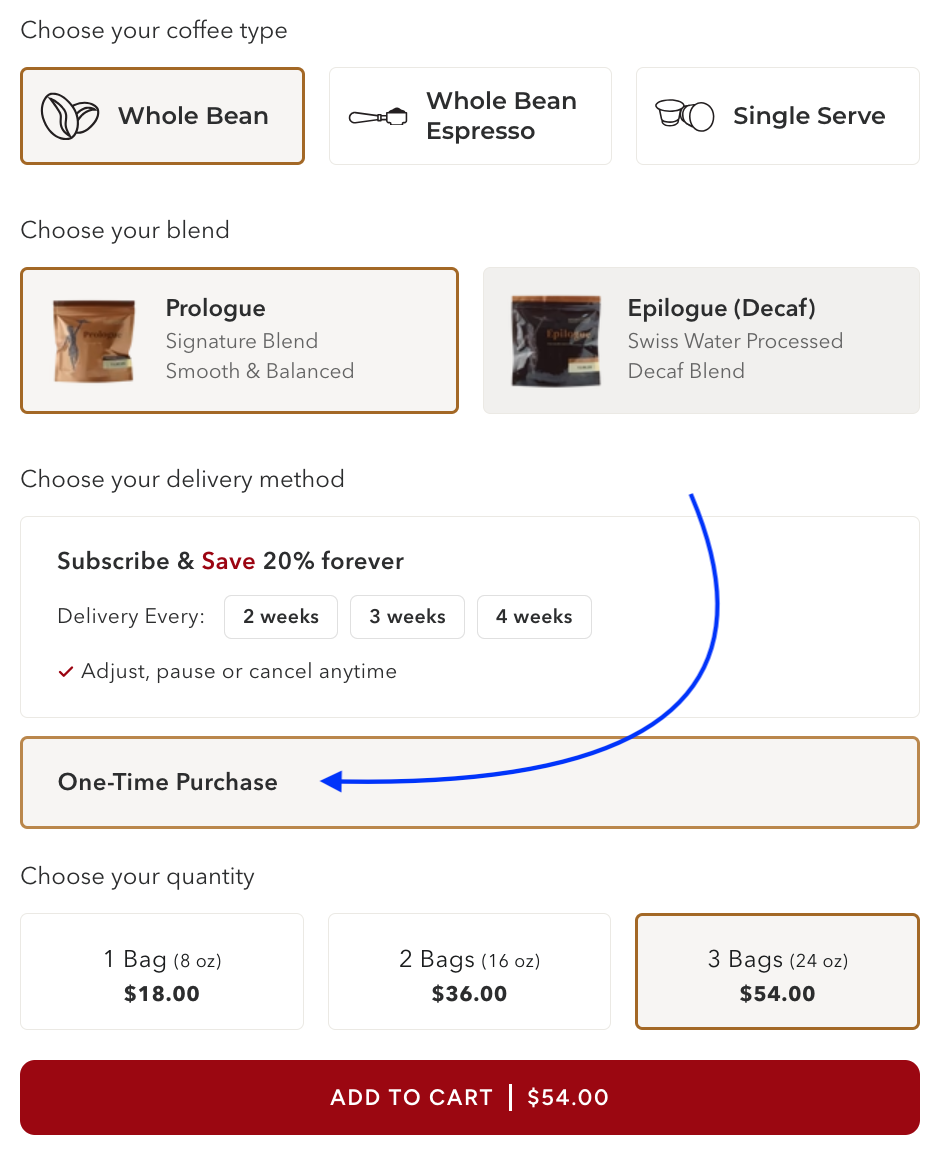Choose Whole Bean Espresso option
The height and width of the screenshot is (1162, 942).
coord(500,116)
